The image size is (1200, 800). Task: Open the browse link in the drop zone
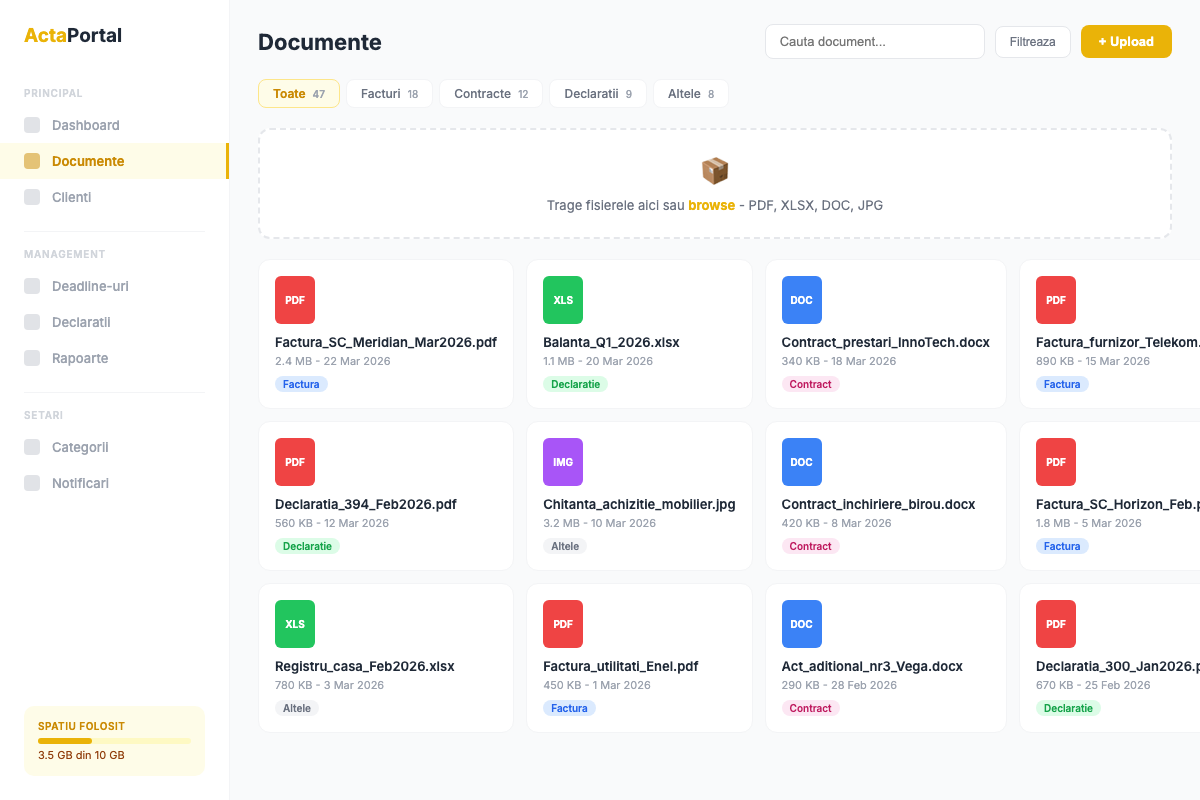pyautogui.click(x=711, y=205)
